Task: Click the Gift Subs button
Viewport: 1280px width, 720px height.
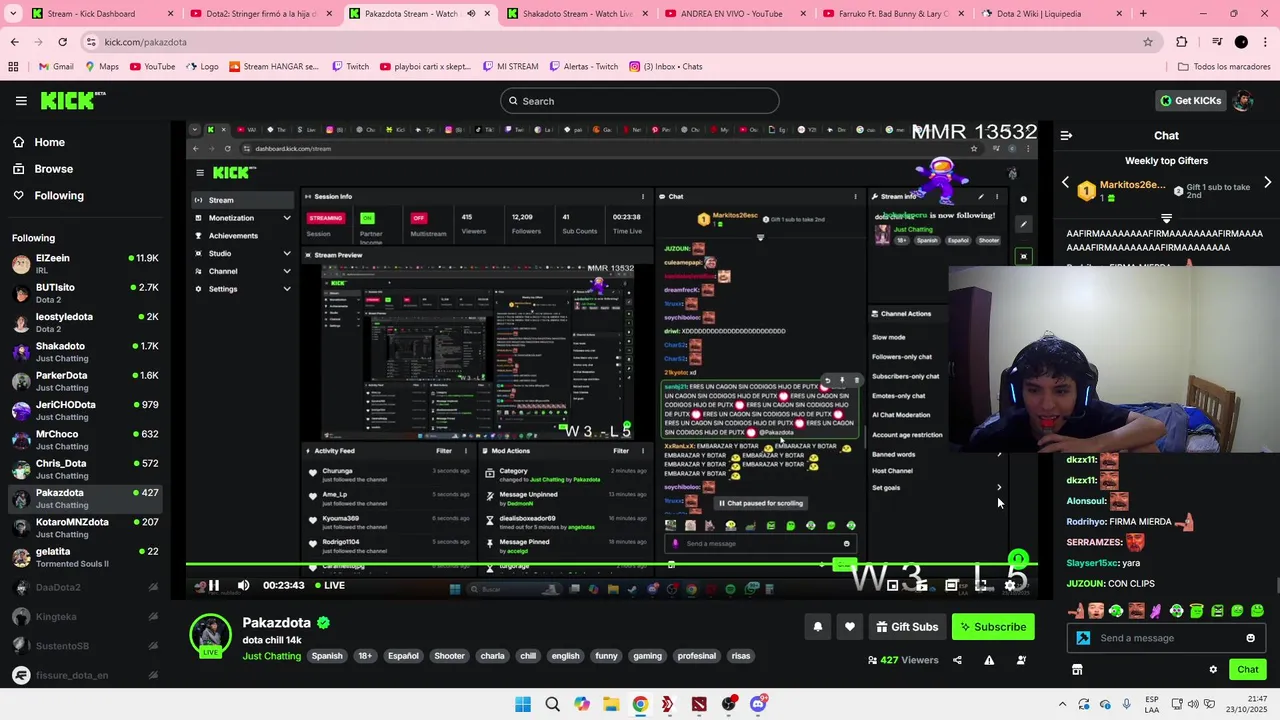Action: click(907, 627)
